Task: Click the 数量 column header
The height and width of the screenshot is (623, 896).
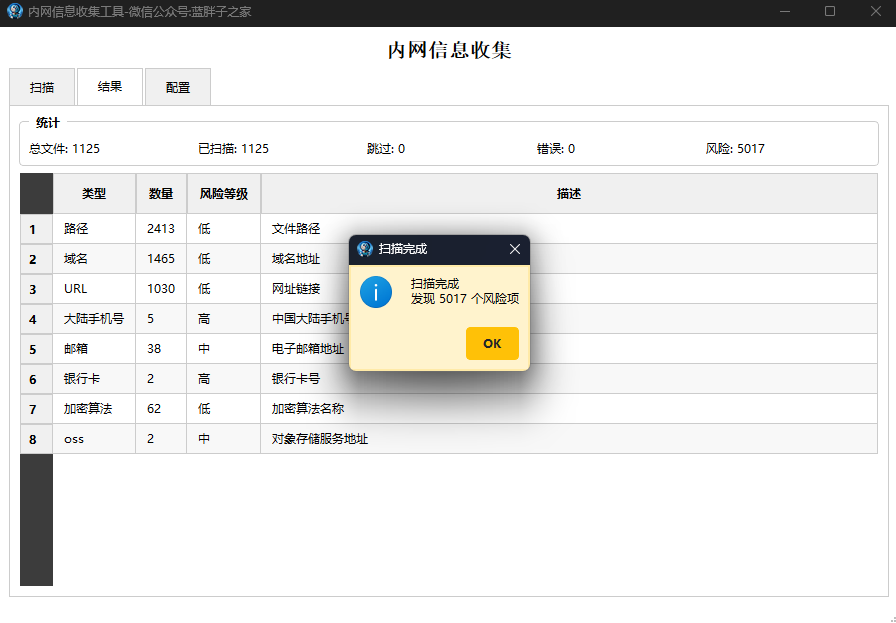Action: point(161,194)
